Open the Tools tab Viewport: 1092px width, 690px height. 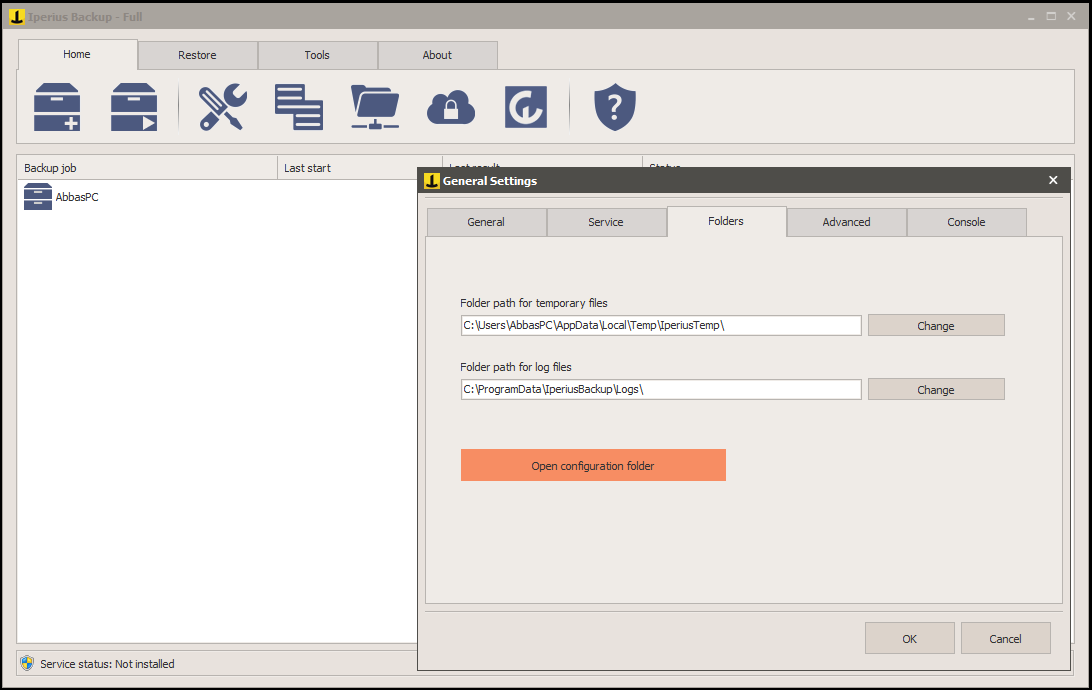317,55
